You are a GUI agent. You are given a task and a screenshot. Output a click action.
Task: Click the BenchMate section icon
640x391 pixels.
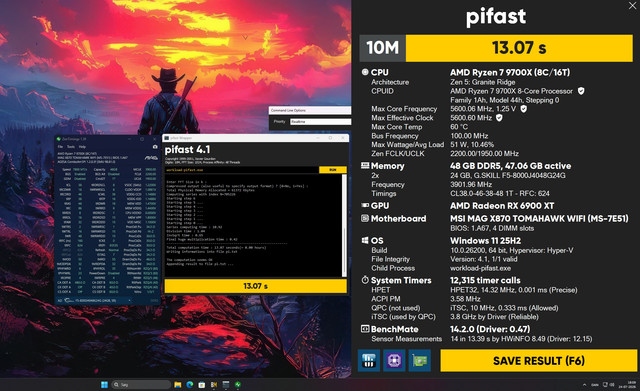pos(365,329)
